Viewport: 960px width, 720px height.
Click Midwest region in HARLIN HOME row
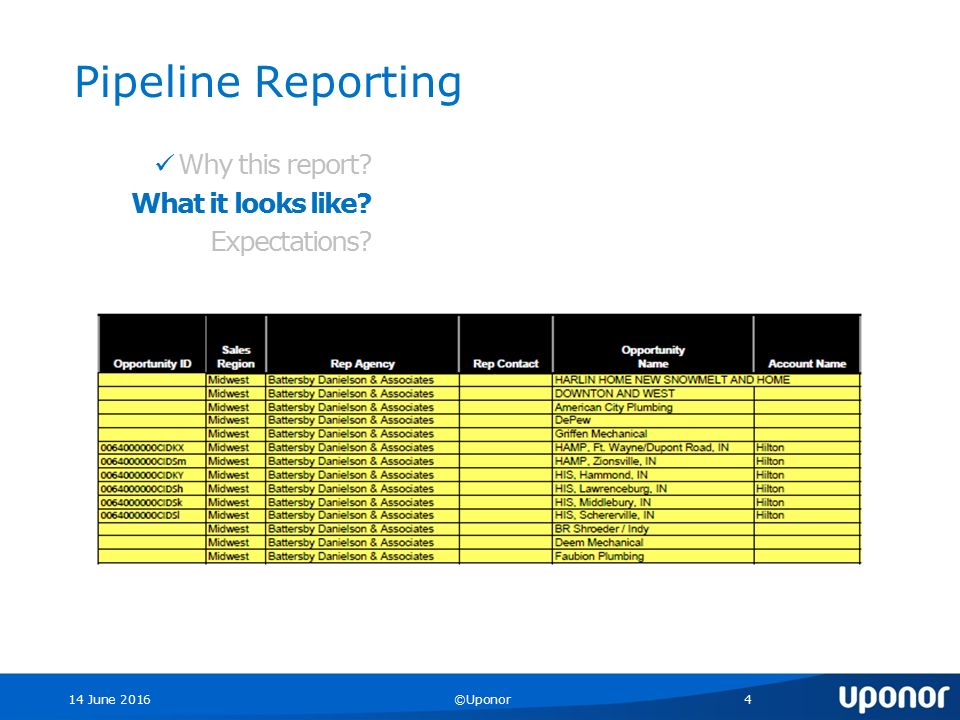pyautogui.click(x=236, y=380)
